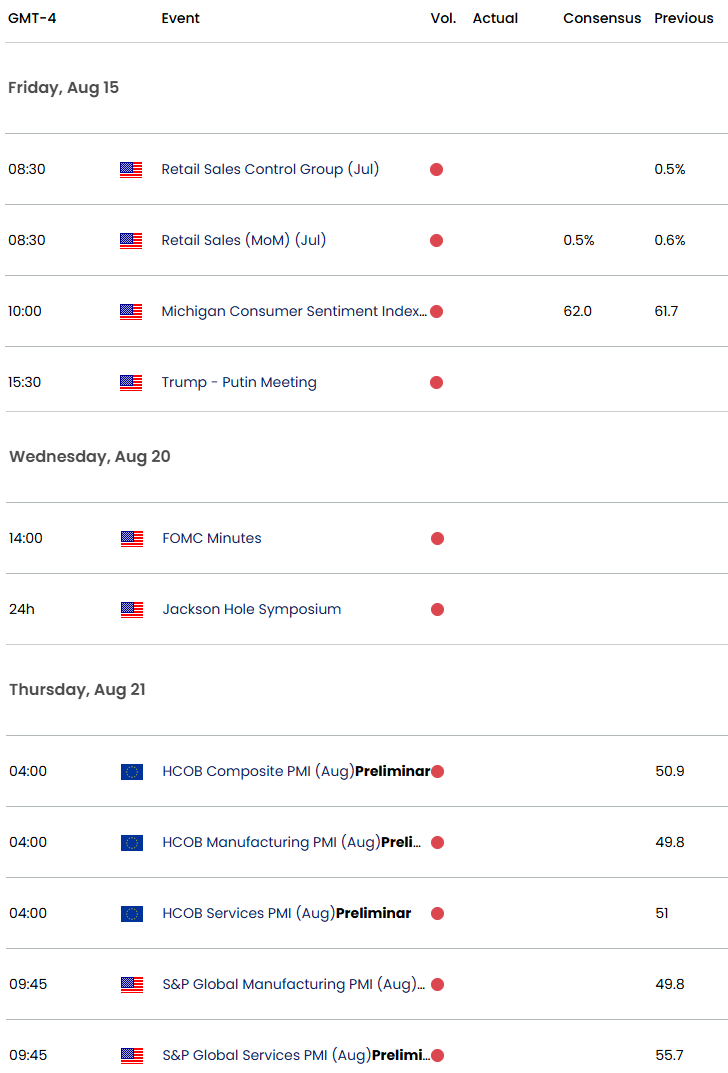The width and height of the screenshot is (728, 1073).
Task: Click the Wednesday, Aug 20 date header
Action: tap(90, 456)
